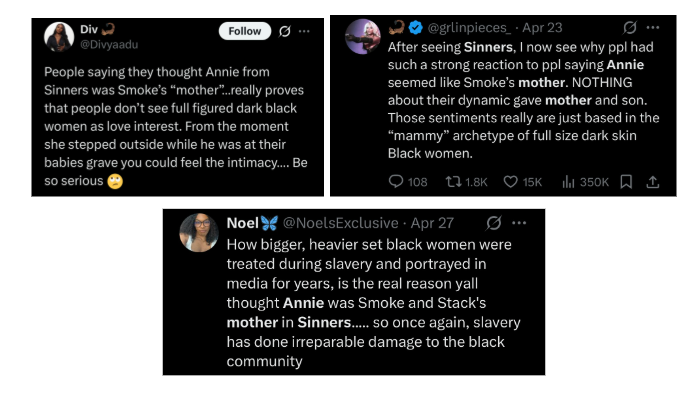Image resolution: width=700 pixels, height=398 pixels.
Task: Open the @NoelsExclusive handle link
Action: pos(341,223)
